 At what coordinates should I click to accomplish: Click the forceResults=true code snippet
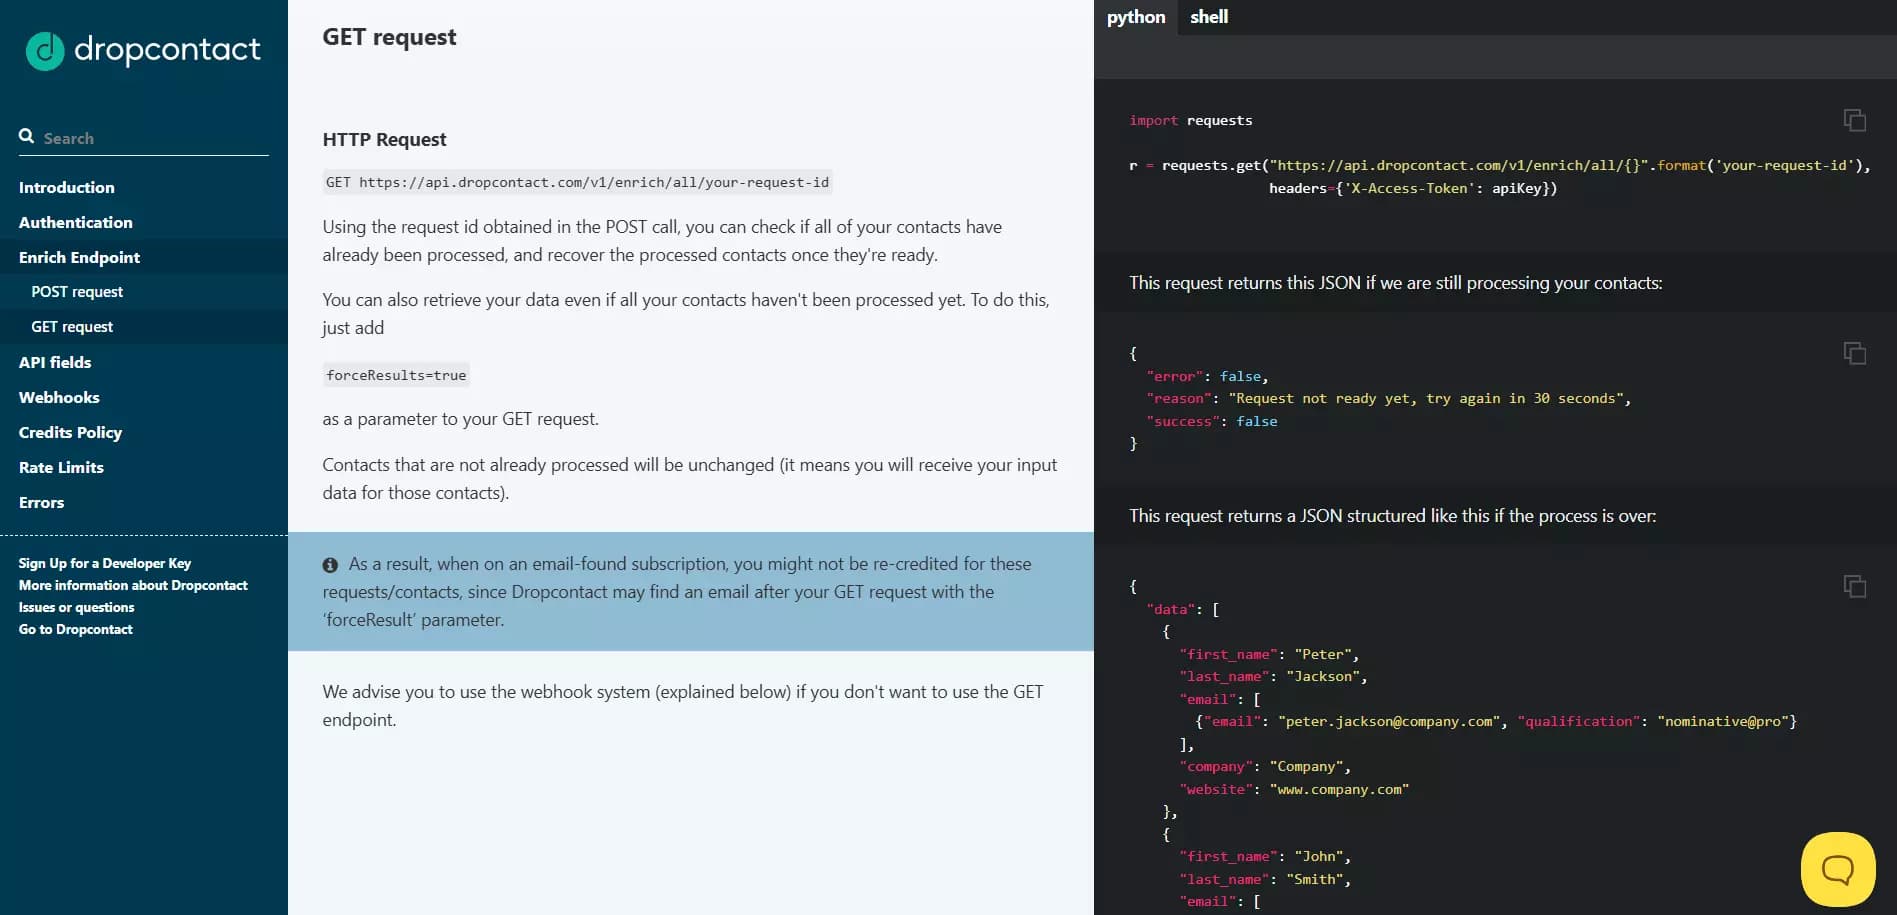396,375
